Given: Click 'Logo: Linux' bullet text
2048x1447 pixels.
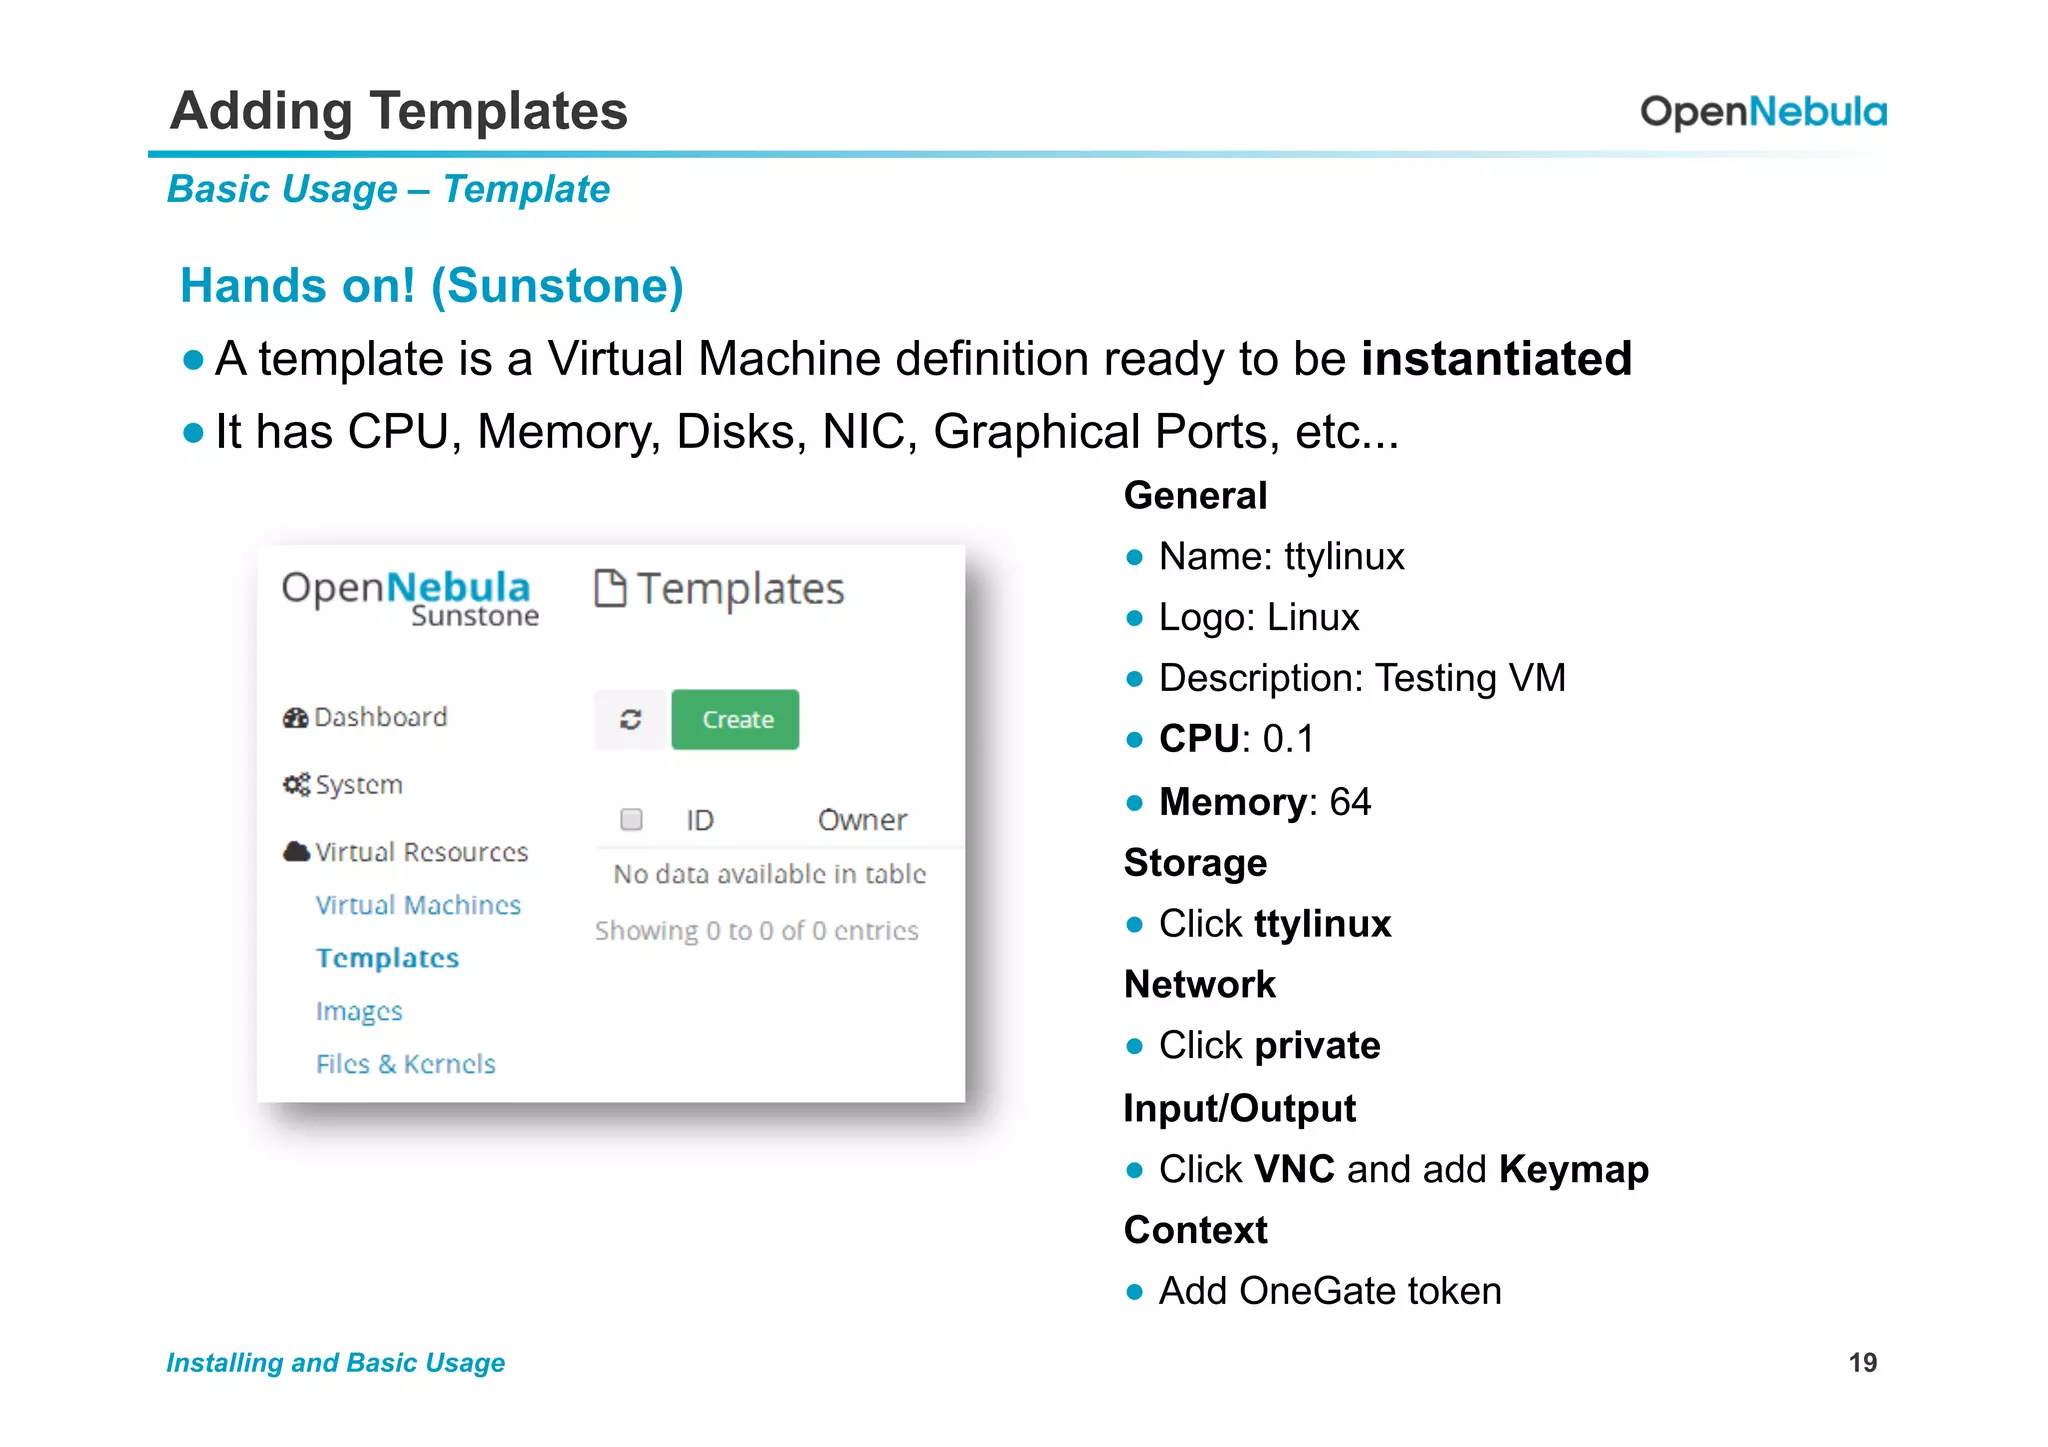Looking at the screenshot, I should (x=1259, y=617).
